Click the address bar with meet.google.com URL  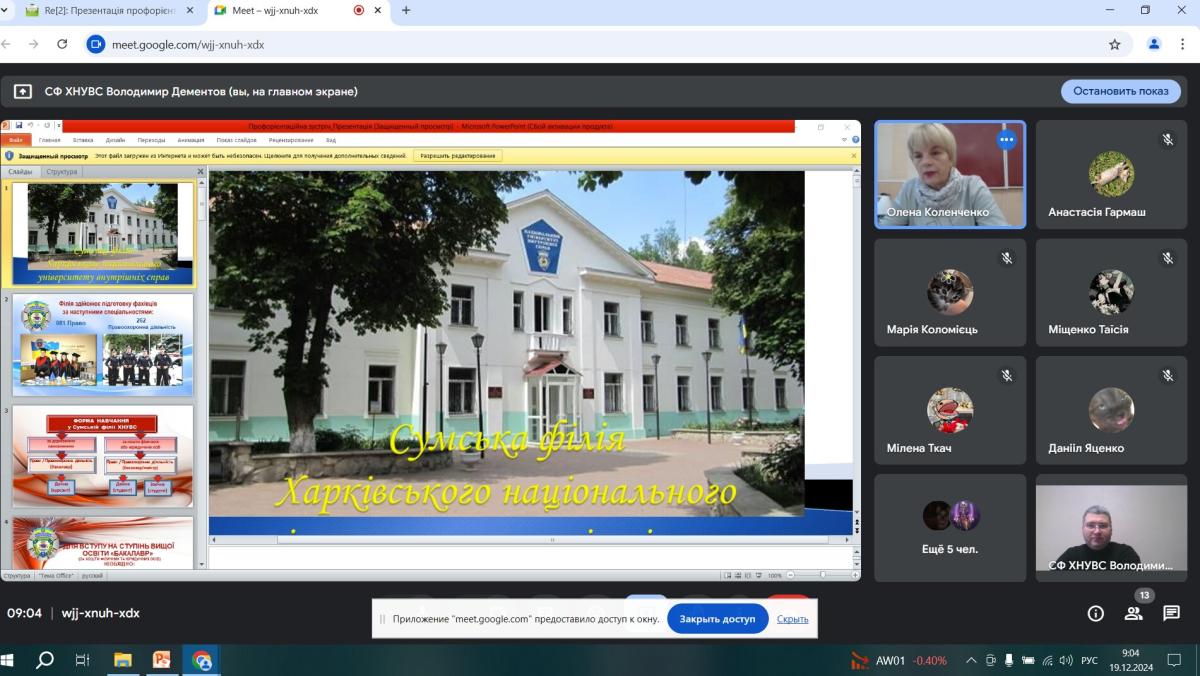coord(600,44)
